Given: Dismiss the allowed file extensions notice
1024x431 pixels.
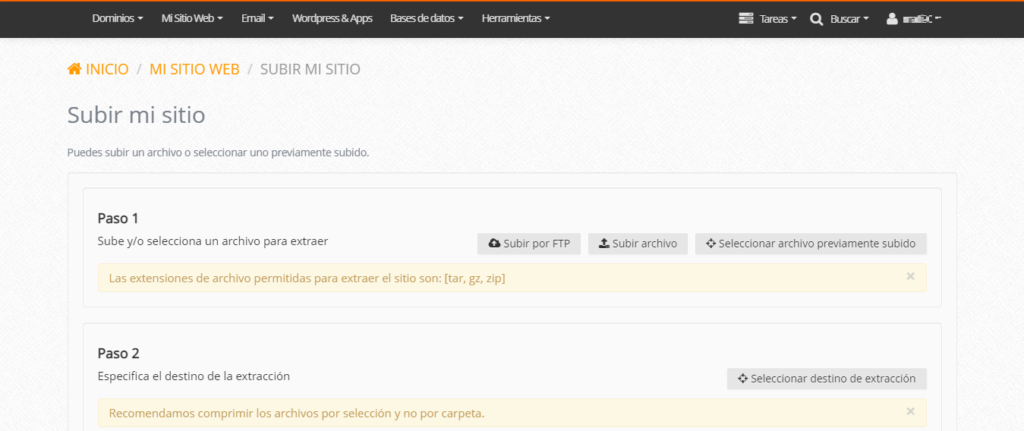Looking at the screenshot, I should [x=910, y=276].
